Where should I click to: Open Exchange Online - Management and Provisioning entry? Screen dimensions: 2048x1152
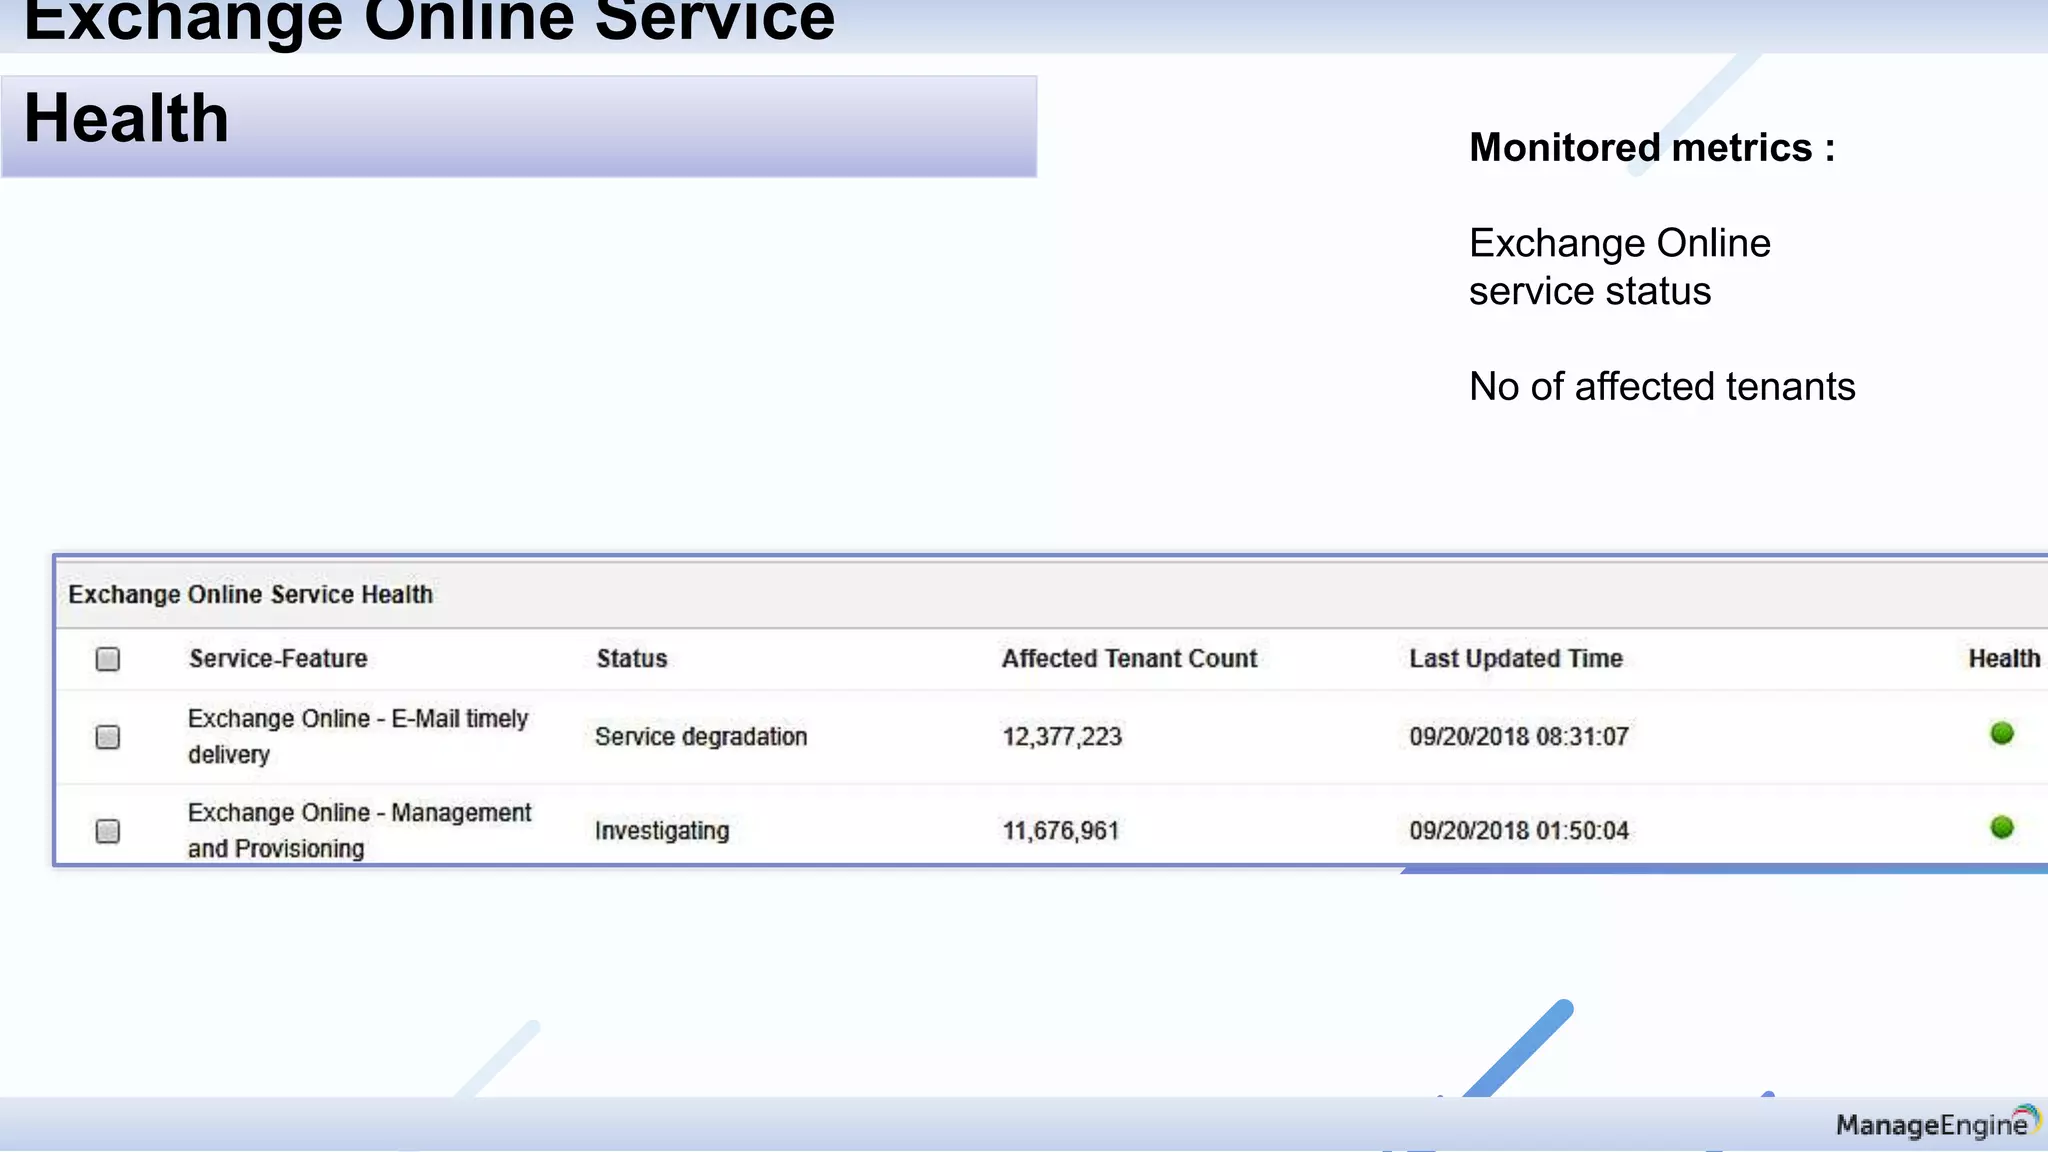pyautogui.click(x=360, y=830)
